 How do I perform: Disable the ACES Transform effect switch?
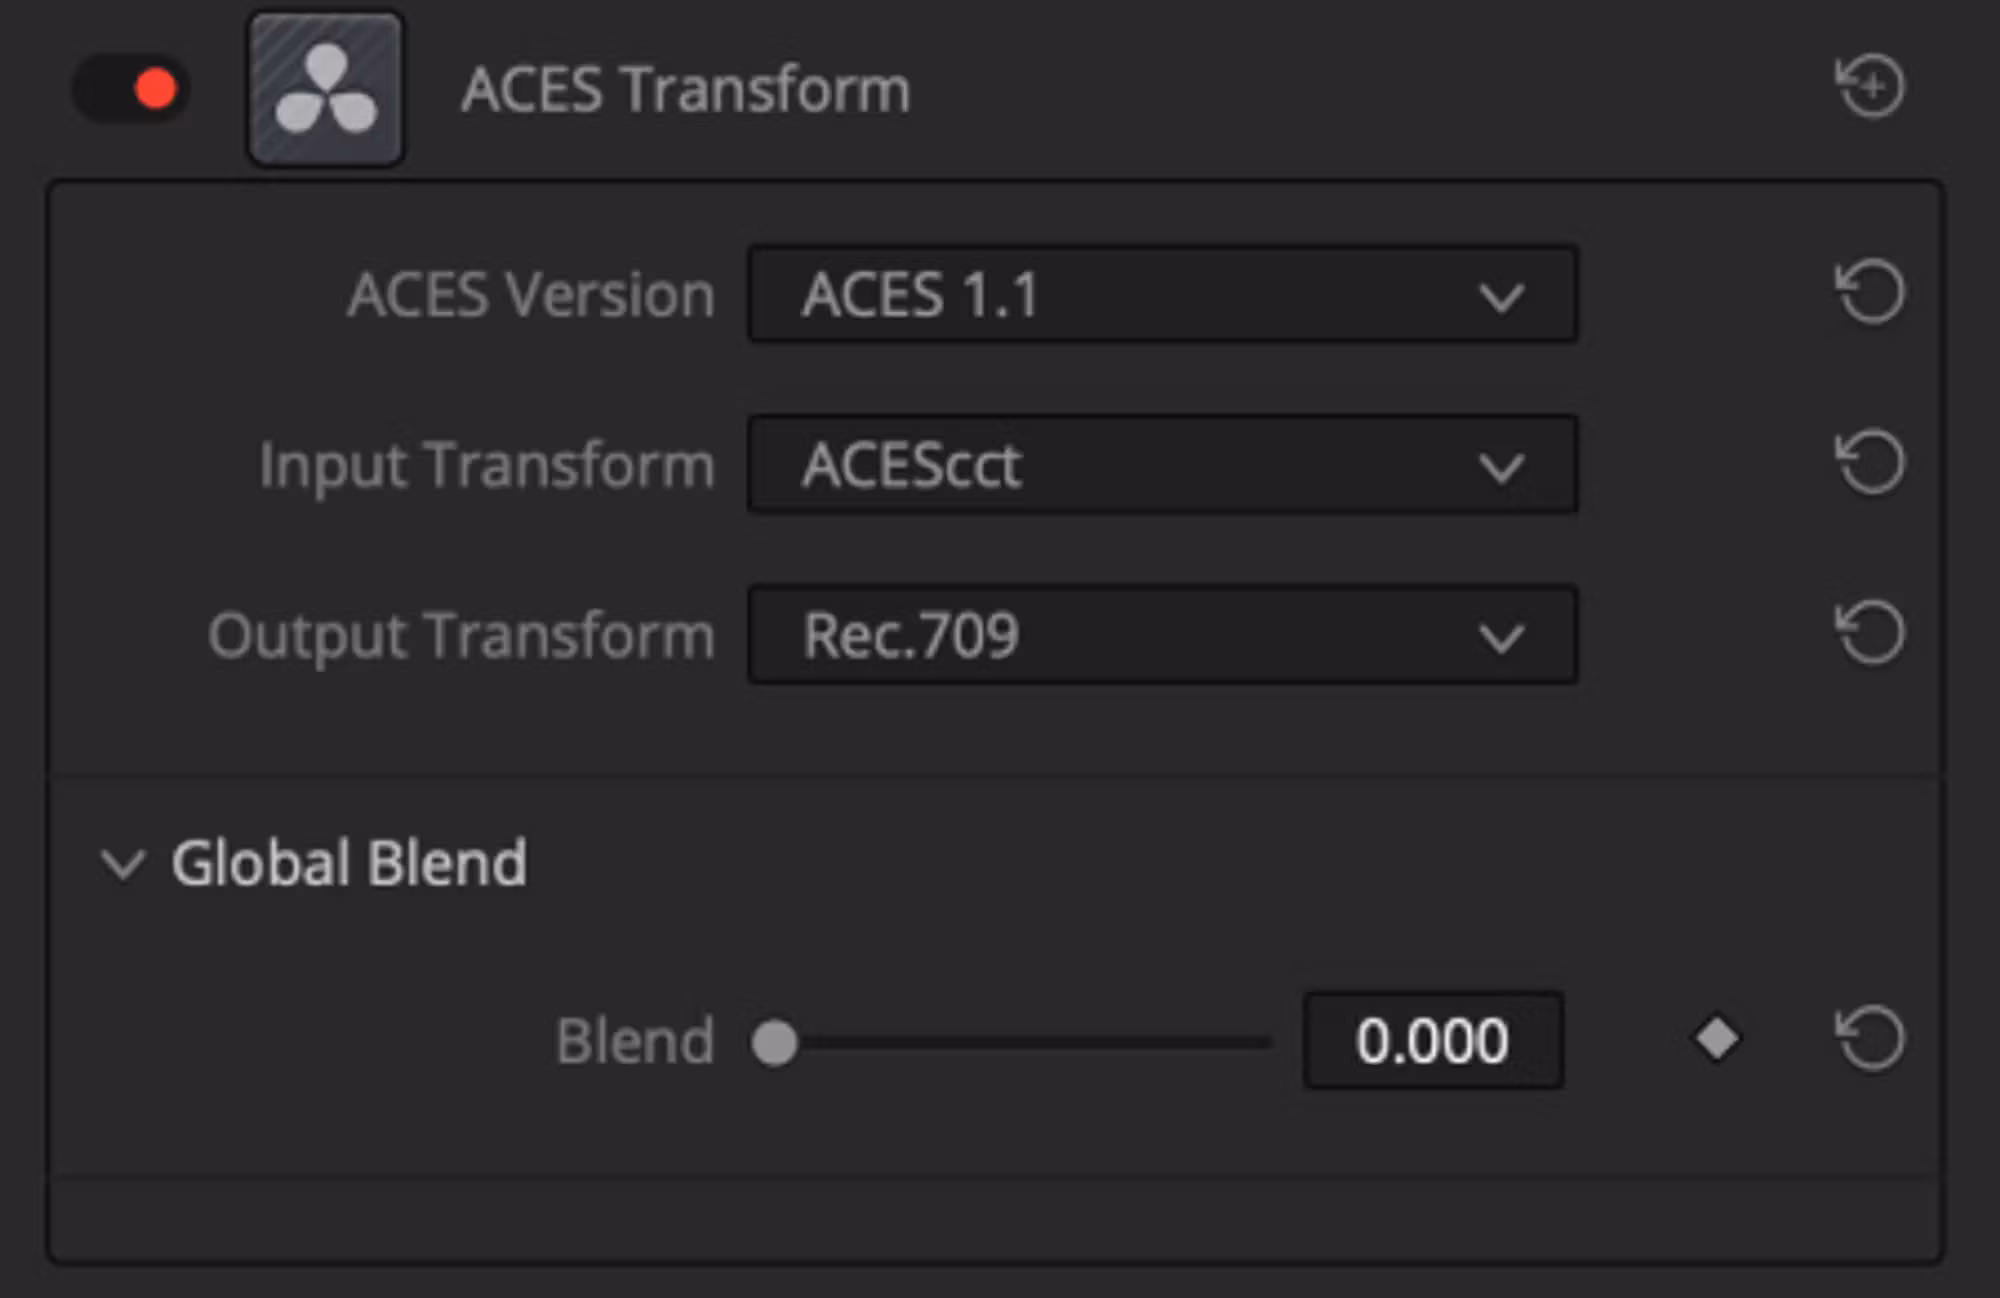pos(131,88)
